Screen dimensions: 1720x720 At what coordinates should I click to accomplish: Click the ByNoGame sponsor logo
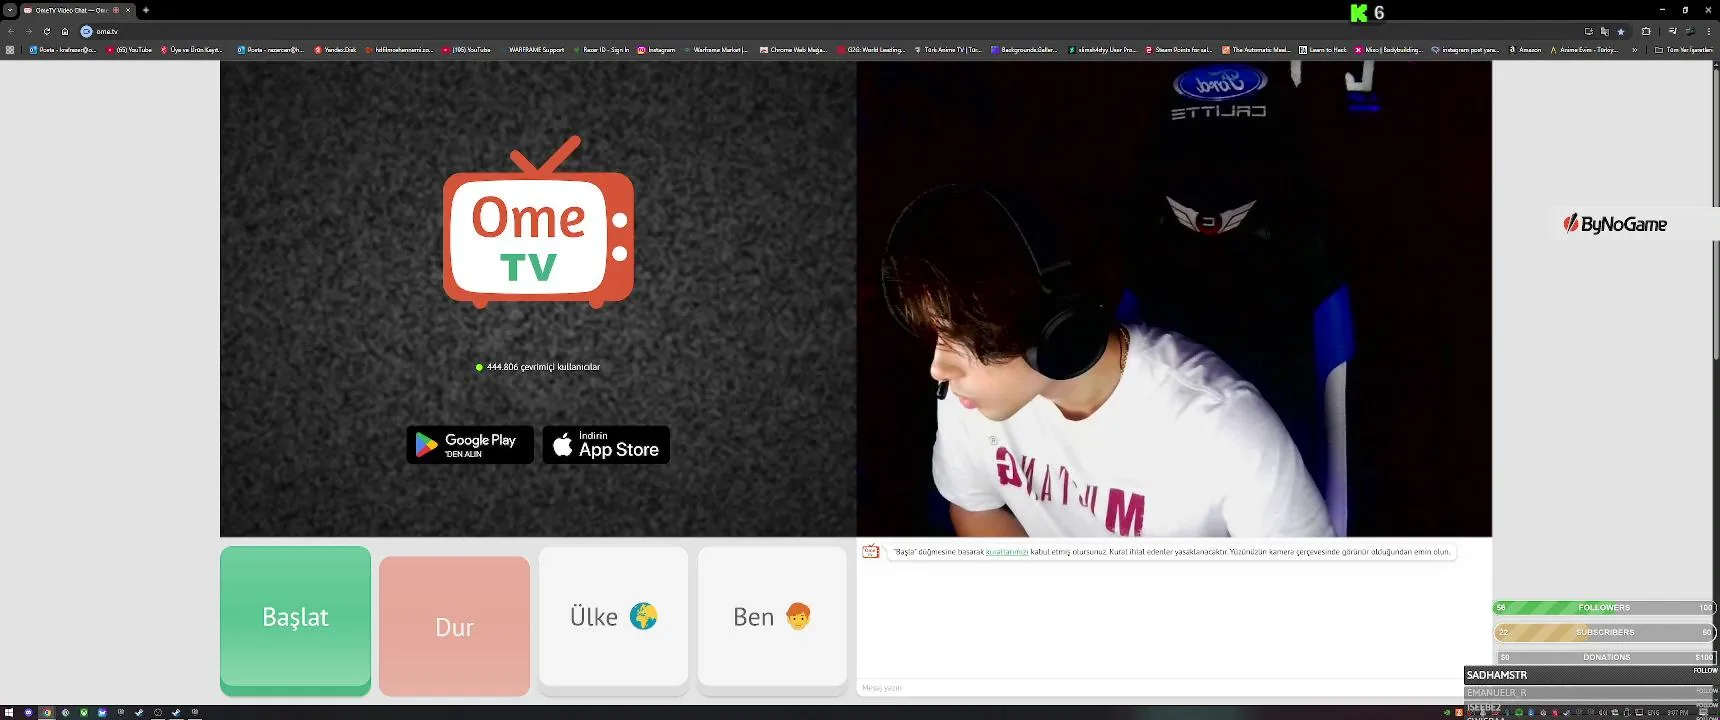[x=1616, y=224]
